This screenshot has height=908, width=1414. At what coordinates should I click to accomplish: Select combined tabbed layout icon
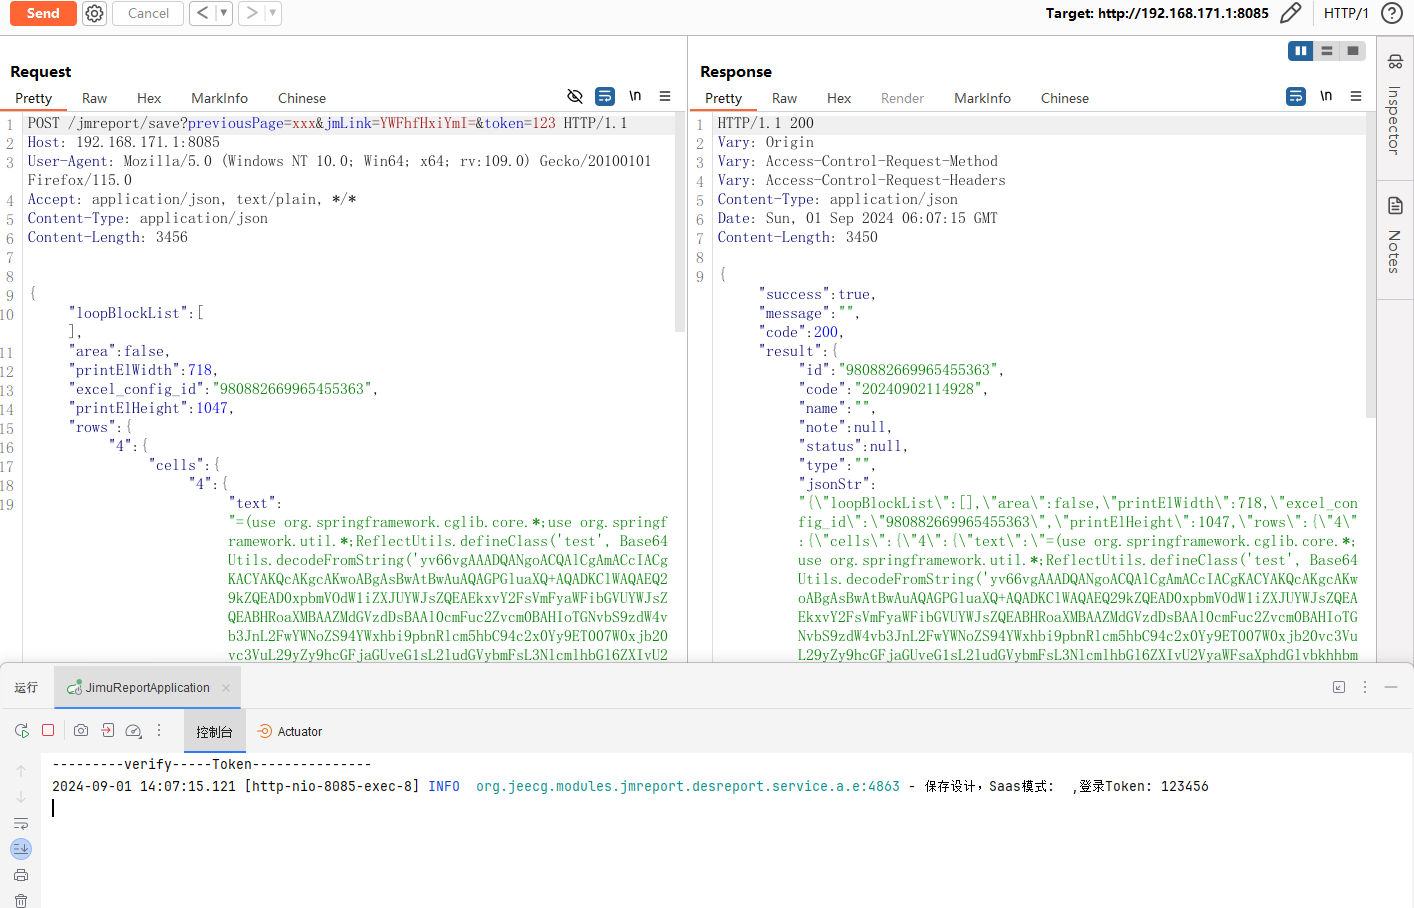[1353, 51]
